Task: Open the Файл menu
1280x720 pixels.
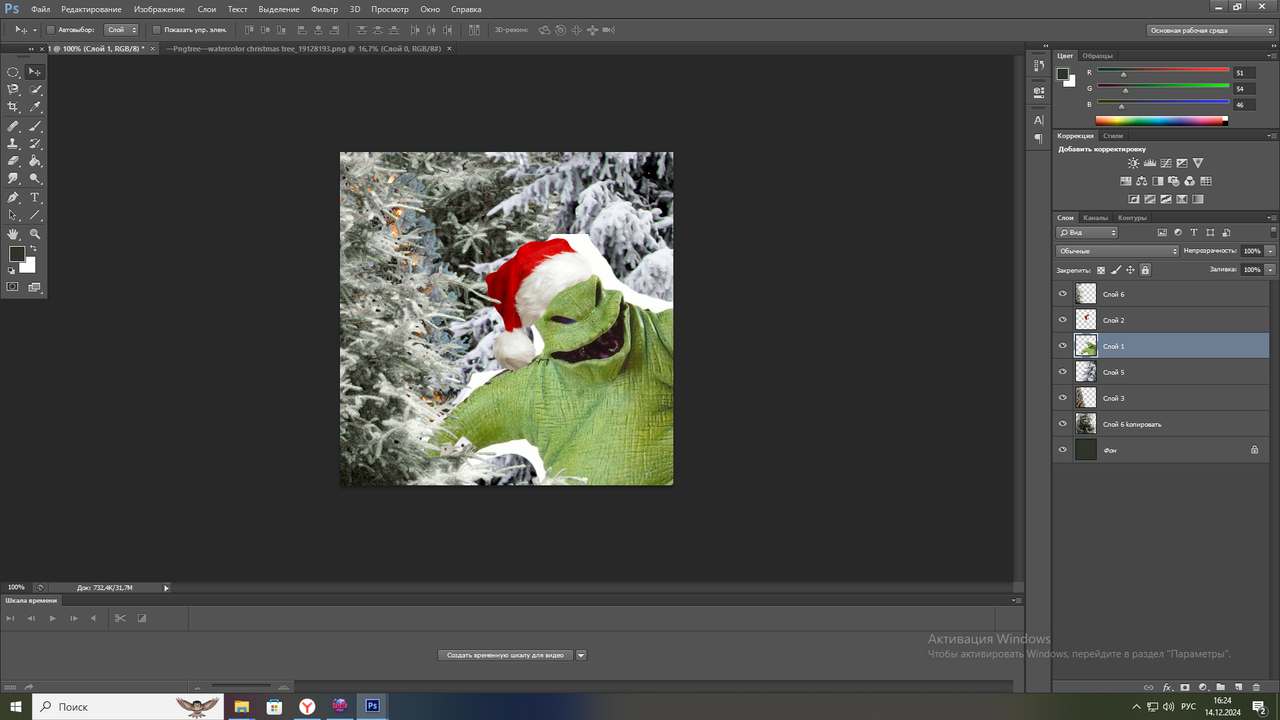Action: click(x=40, y=9)
